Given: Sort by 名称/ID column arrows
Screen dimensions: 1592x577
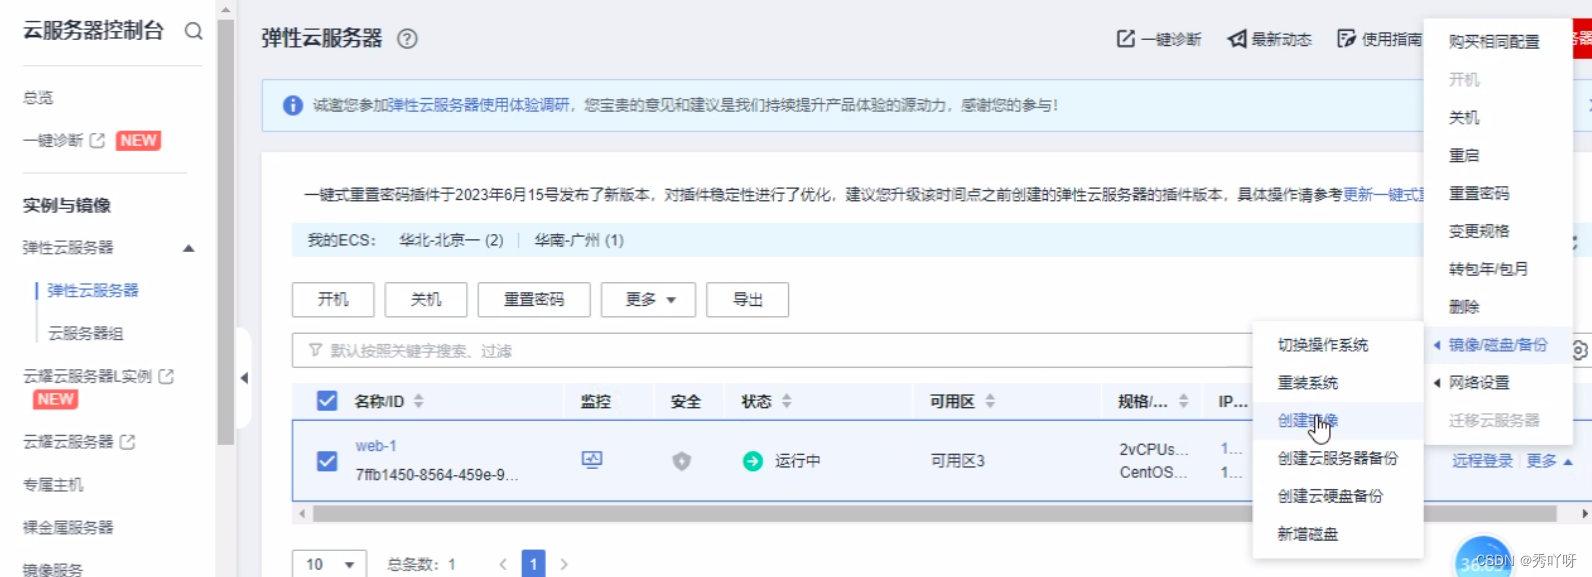Looking at the screenshot, I should tap(418, 401).
